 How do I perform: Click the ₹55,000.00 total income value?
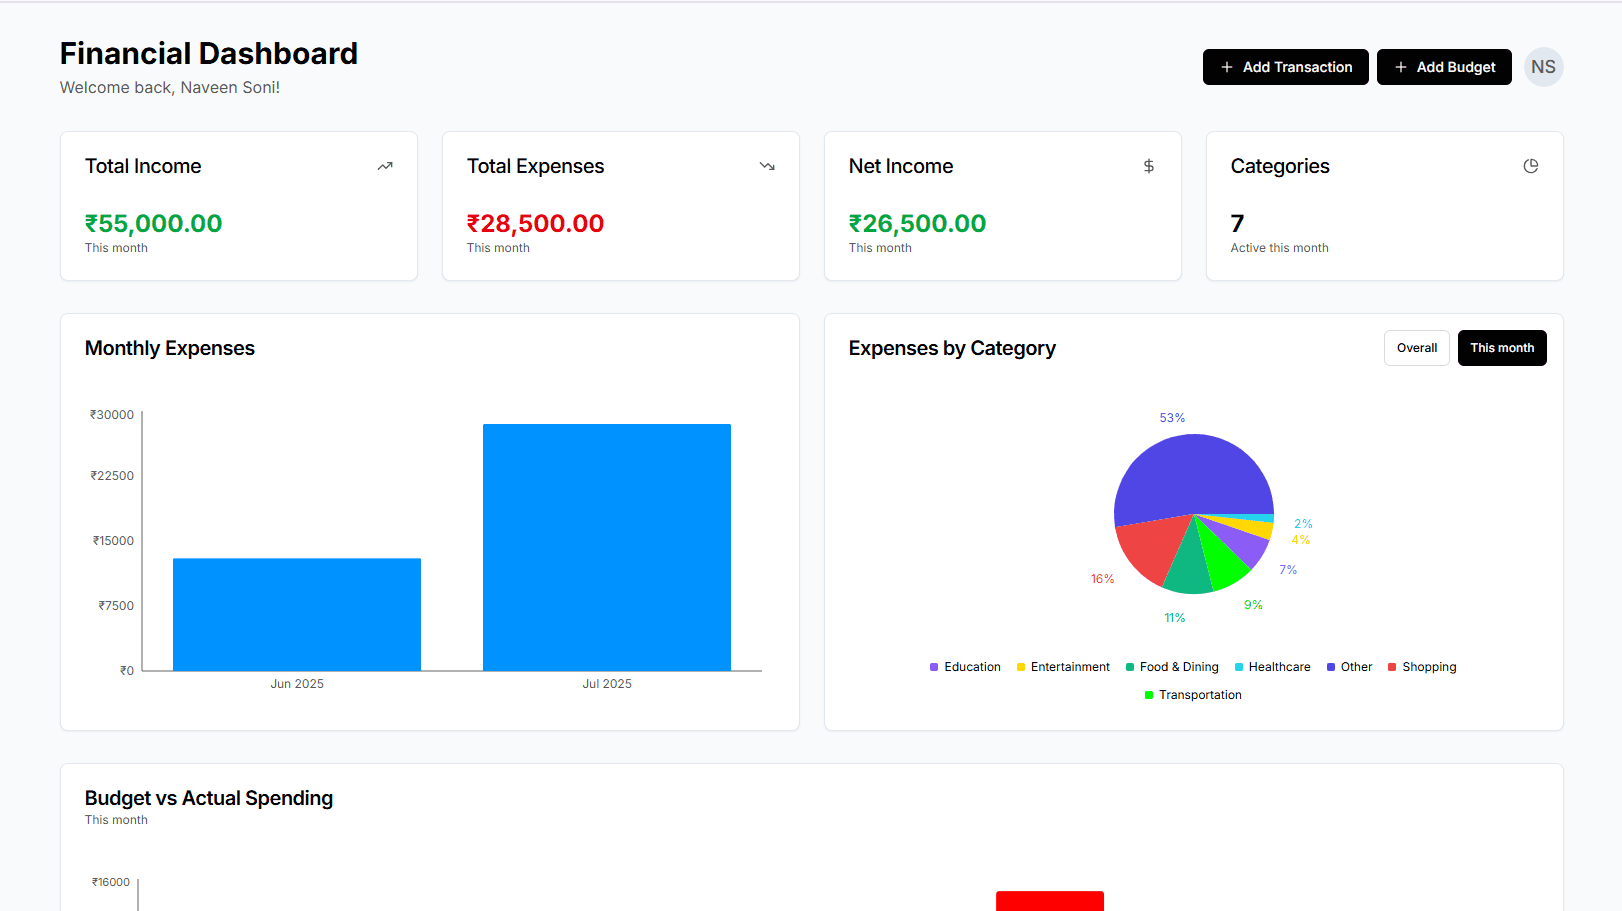tap(153, 223)
